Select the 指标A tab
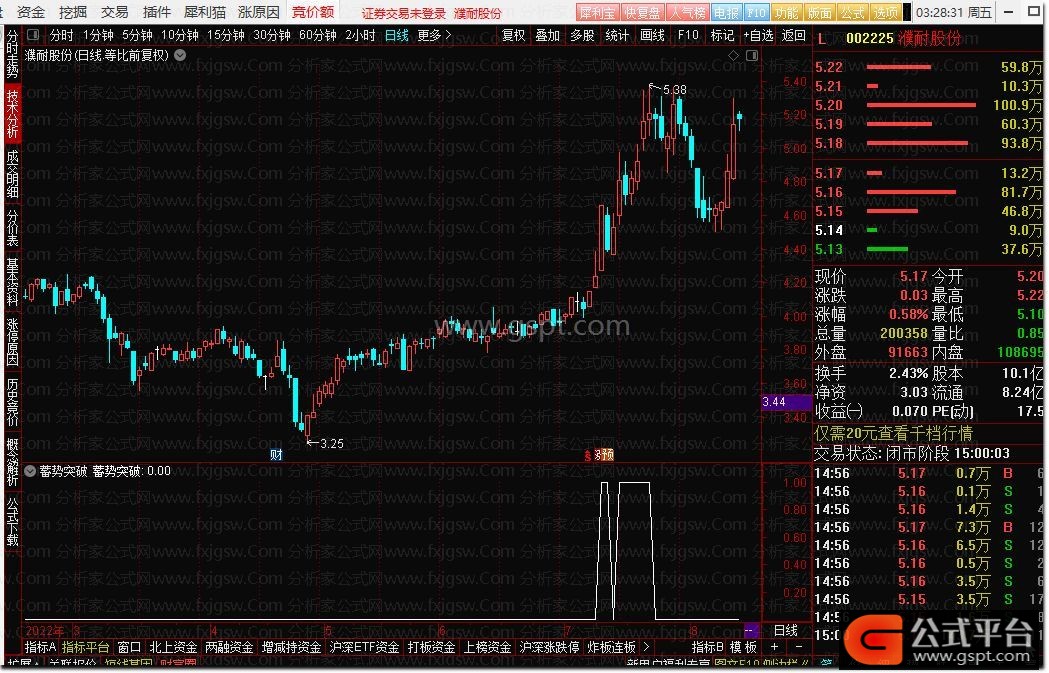The height and width of the screenshot is (673, 1049). (41, 647)
